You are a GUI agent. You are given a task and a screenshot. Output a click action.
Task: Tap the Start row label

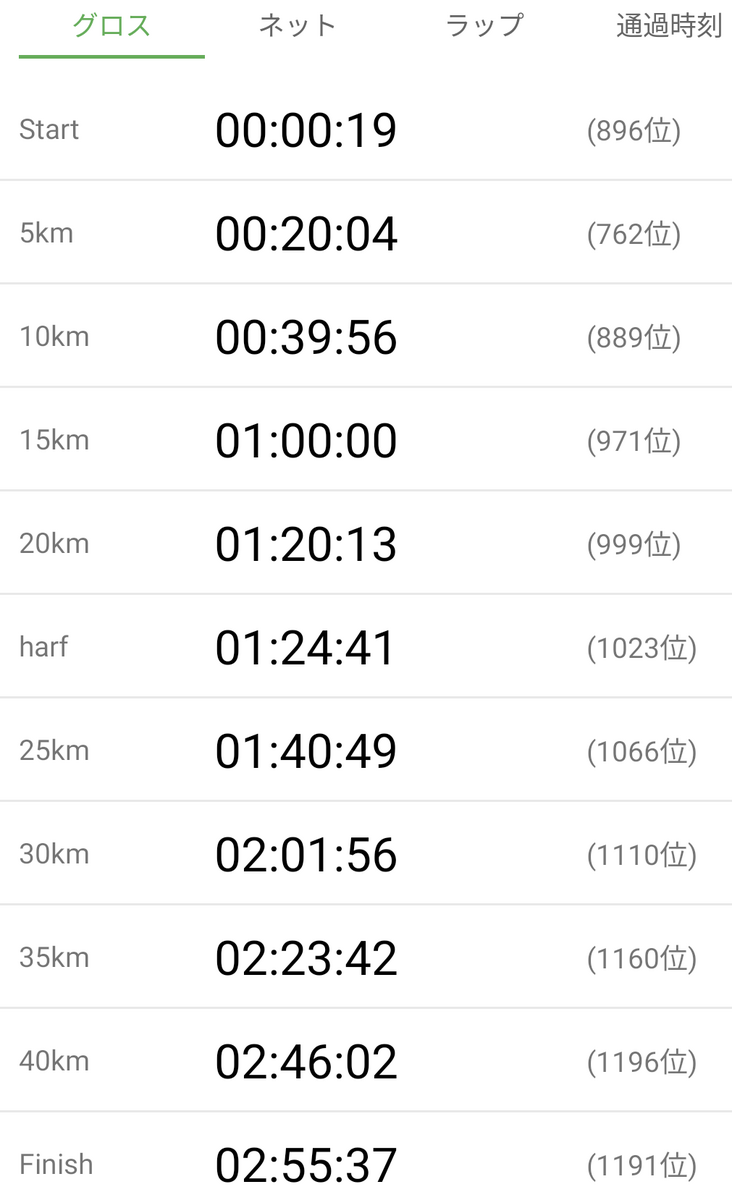[x=49, y=130]
